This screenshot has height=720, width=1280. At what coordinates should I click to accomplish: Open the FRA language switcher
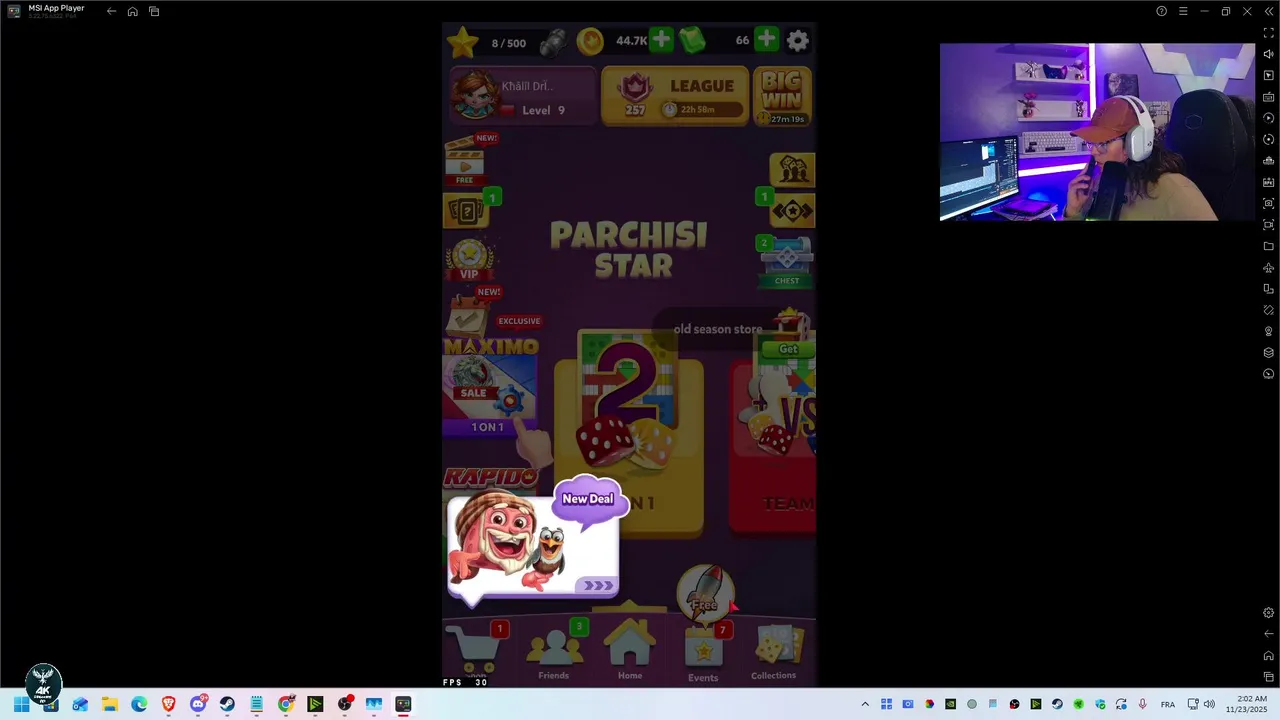(1168, 705)
